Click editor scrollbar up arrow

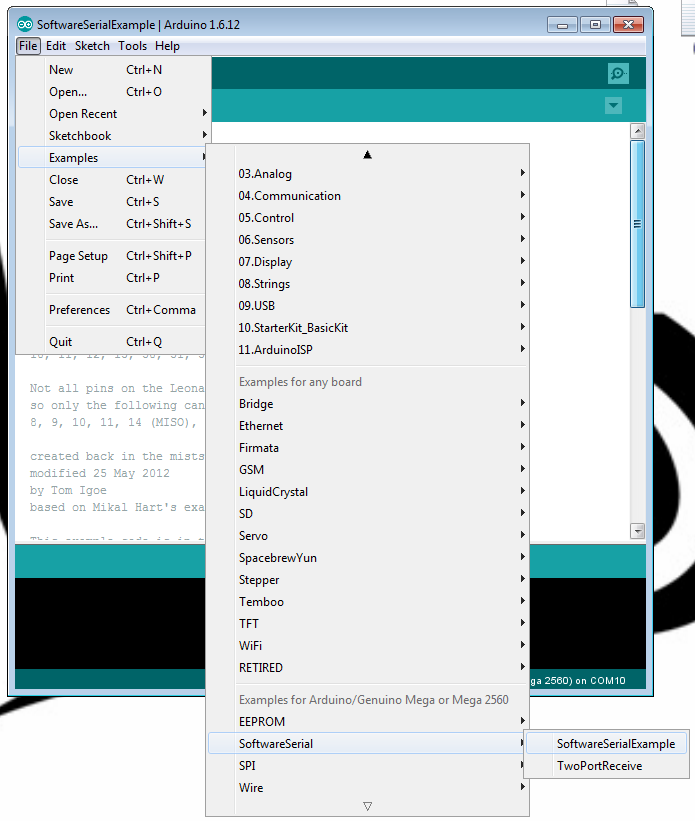coord(637,130)
